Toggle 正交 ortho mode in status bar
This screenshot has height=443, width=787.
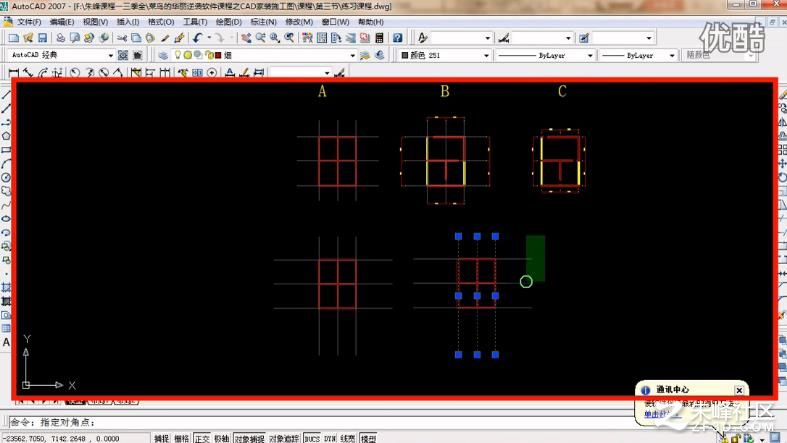(202, 438)
